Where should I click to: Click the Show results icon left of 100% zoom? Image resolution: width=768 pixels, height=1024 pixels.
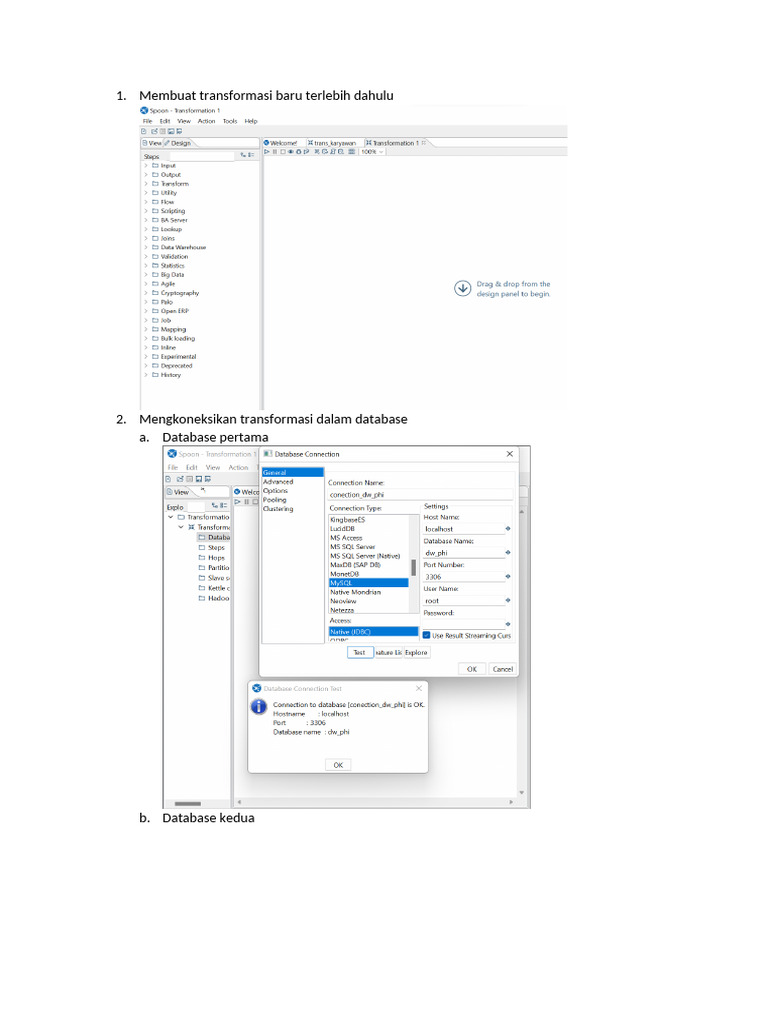point(352,152)
